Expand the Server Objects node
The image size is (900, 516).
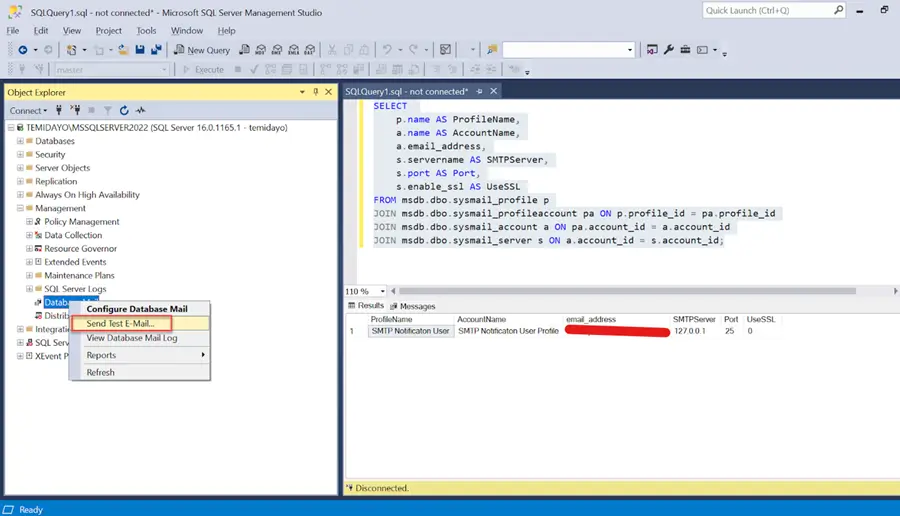tap(20, 168)
